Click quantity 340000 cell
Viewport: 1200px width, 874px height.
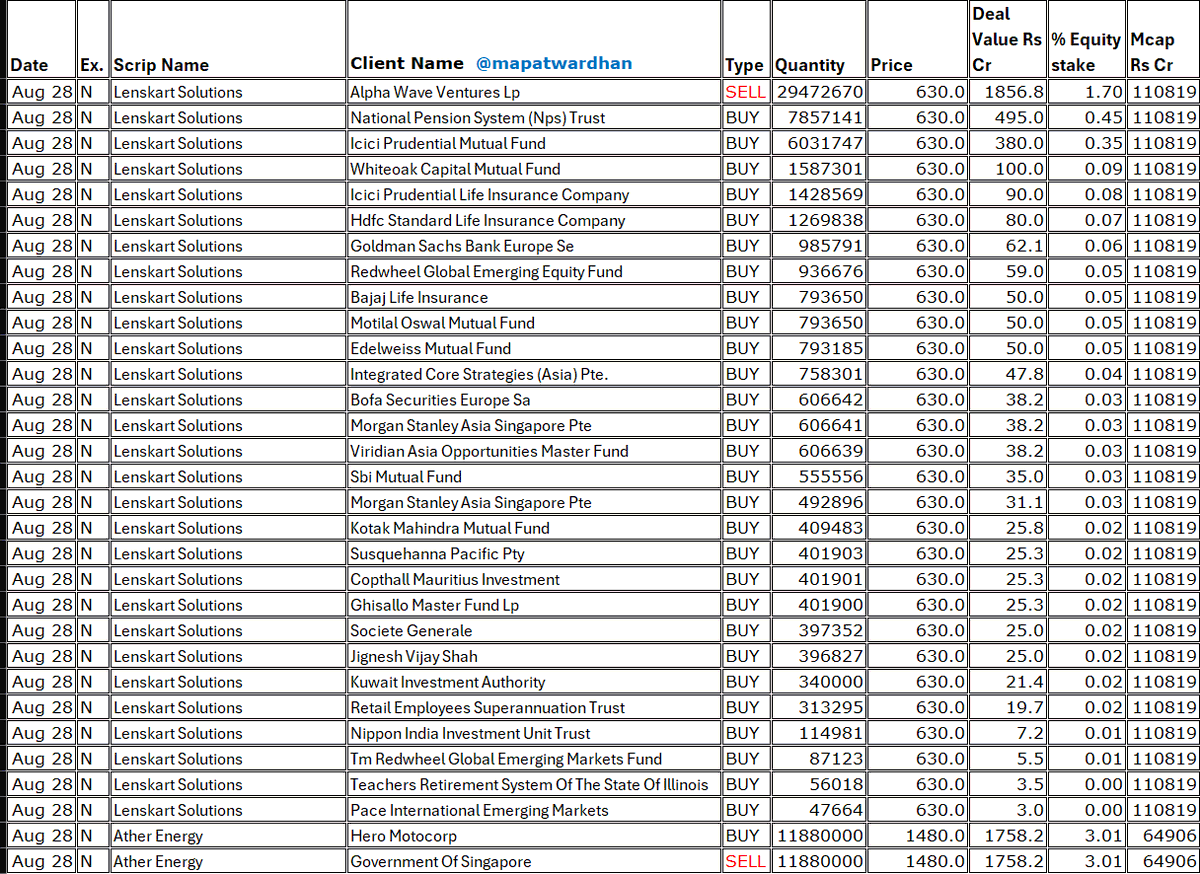[x=820, y=682]
